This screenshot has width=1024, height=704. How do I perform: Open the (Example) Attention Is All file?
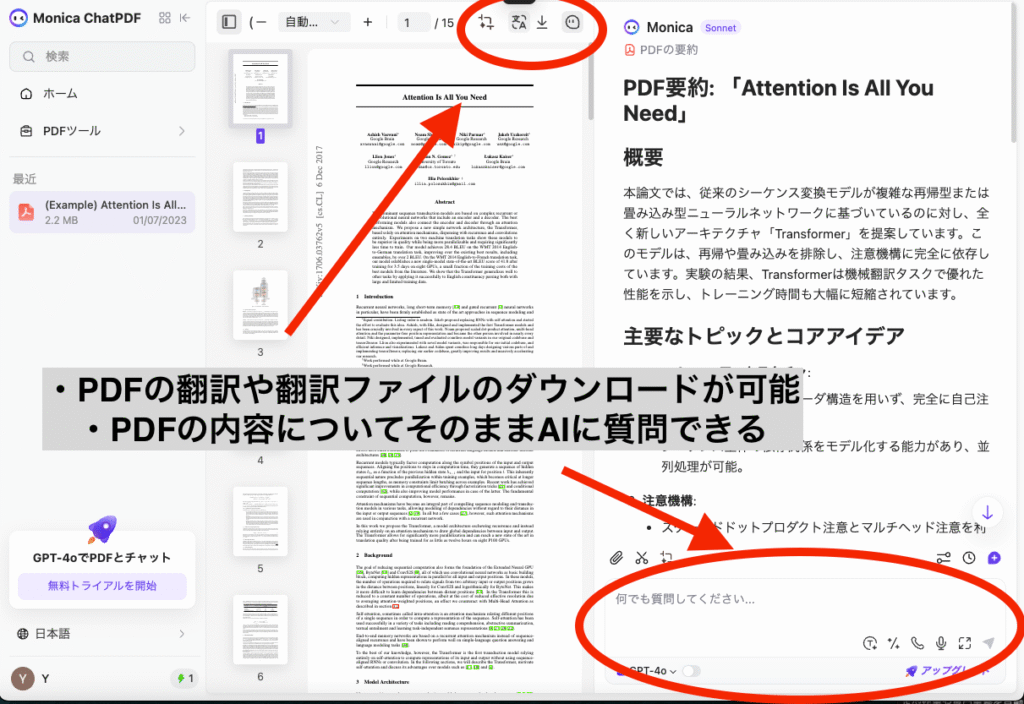tap(102, 212)
